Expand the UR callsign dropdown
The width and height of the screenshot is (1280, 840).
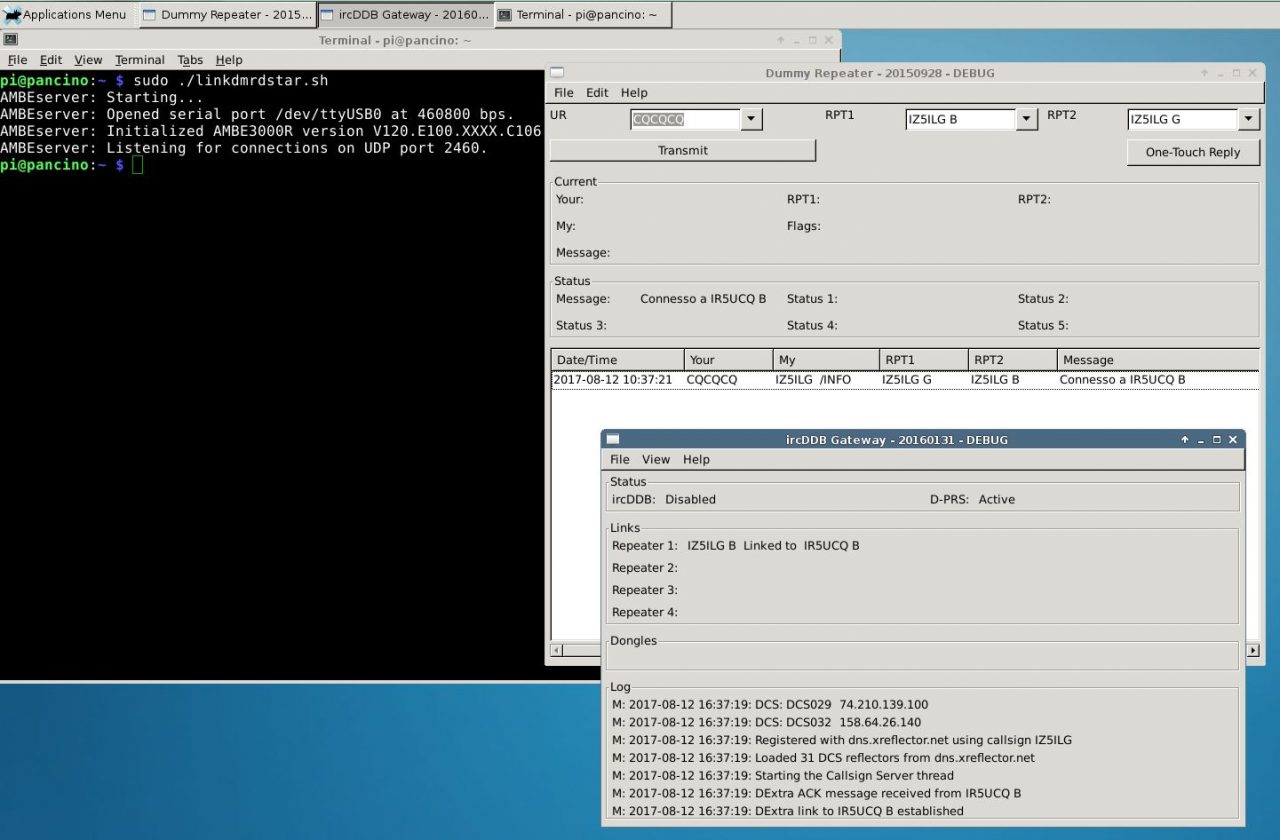pyautogui.click(x=751, y=119)
